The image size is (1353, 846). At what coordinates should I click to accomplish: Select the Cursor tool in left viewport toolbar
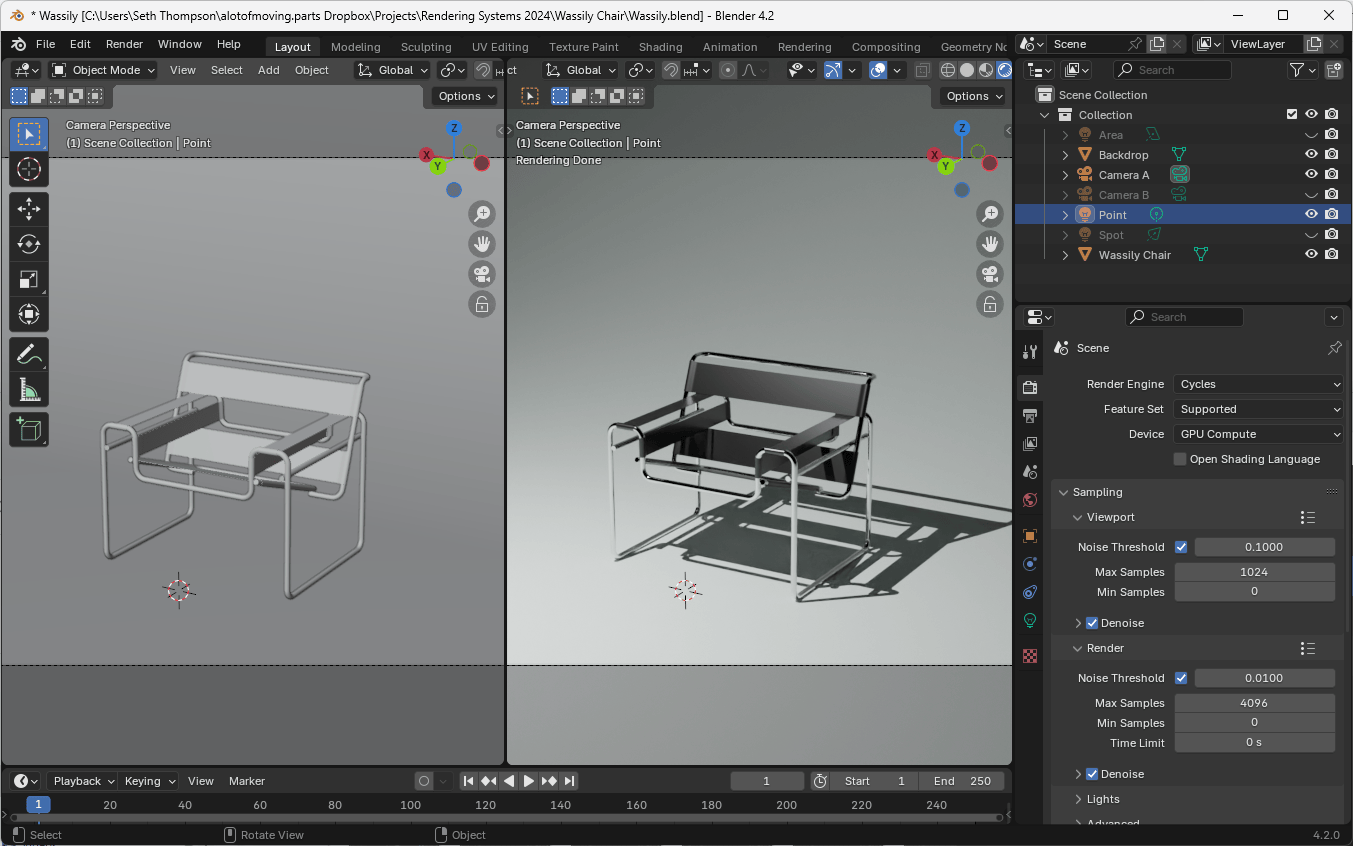(x=29, y=168)
